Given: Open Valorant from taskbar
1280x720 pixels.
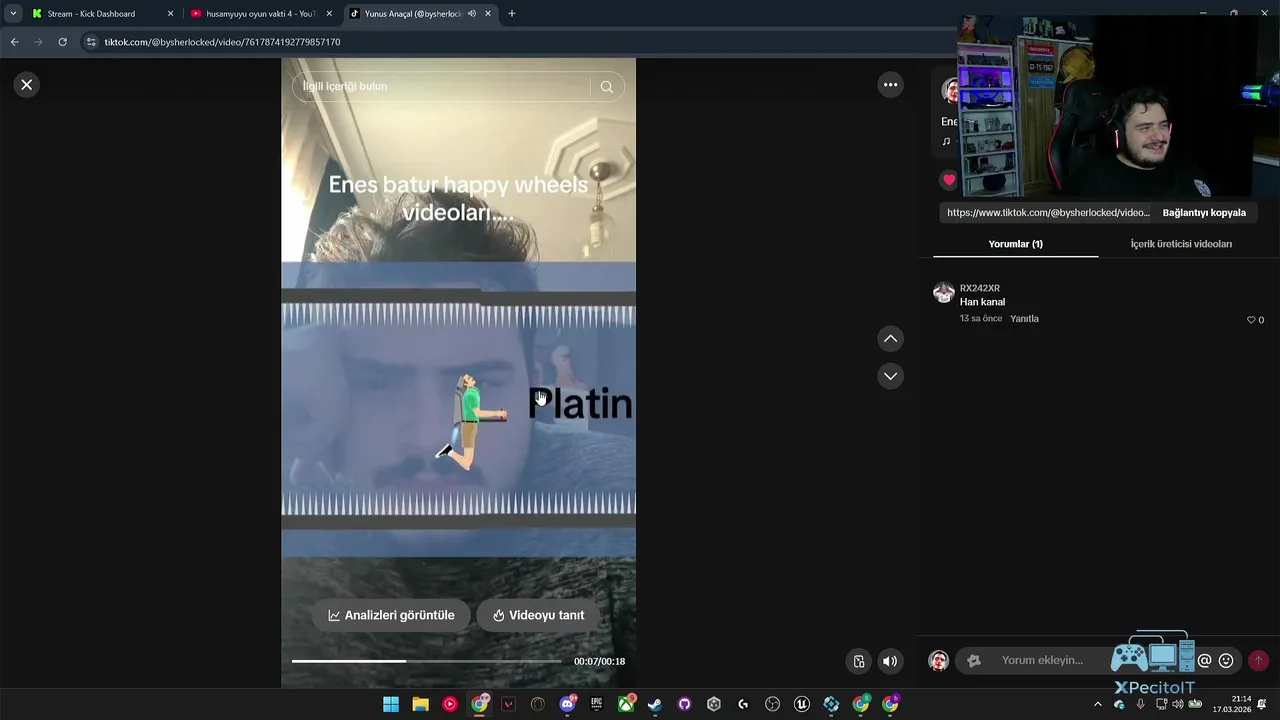Looking at the screenshot, I should click(x=508, y=704).
